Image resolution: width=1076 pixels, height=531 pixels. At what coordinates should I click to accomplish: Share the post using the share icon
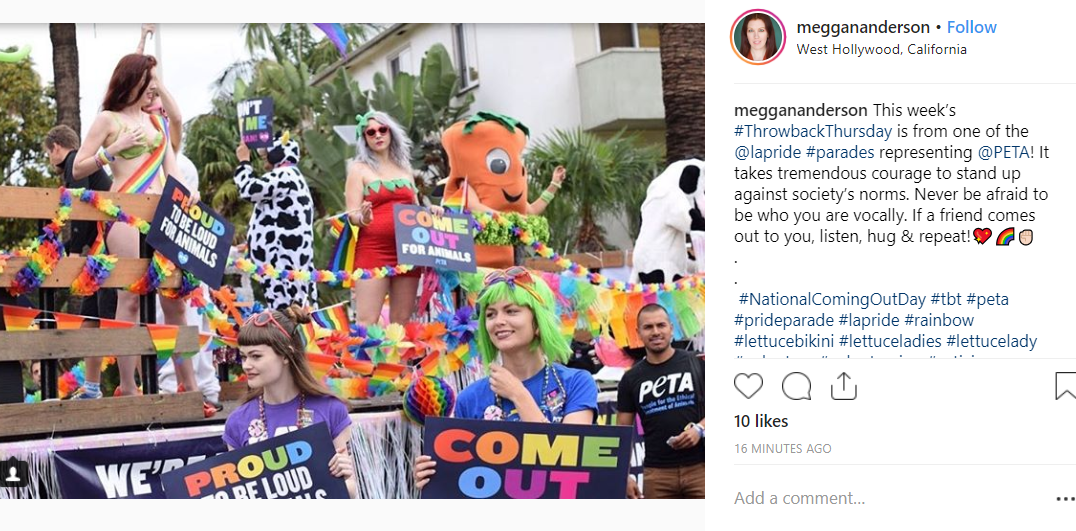coord(843,386)
